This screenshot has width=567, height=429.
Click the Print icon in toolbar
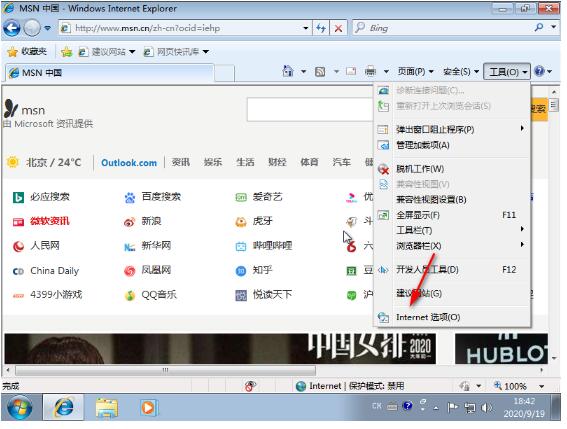point(370,71)
